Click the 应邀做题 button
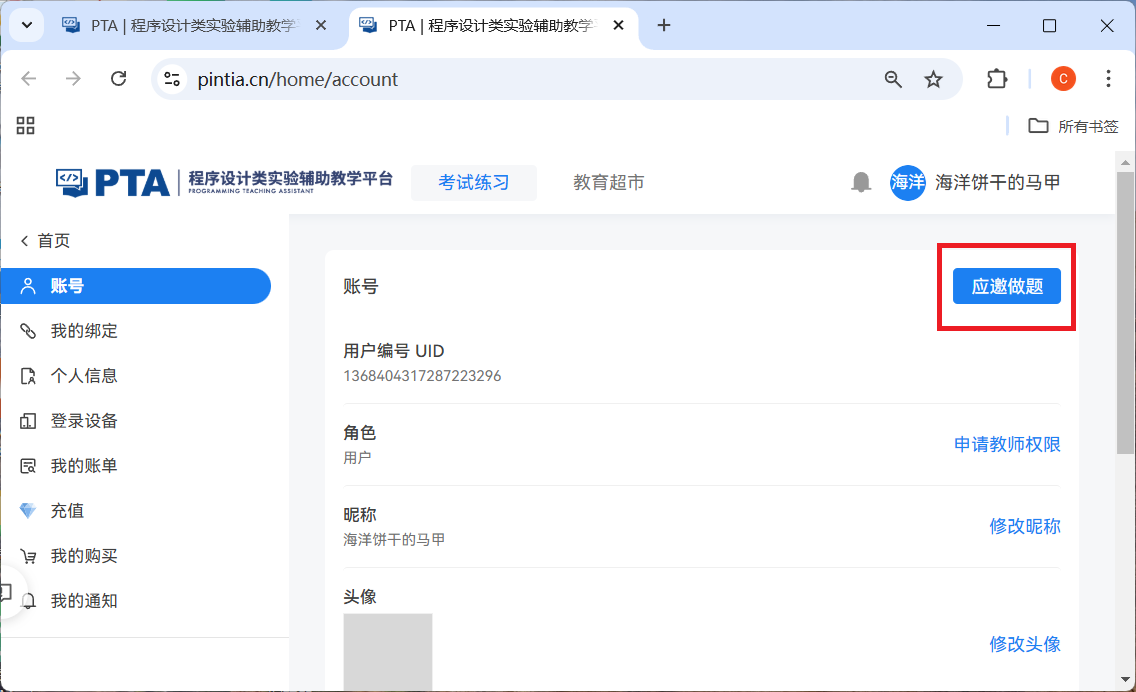This screenshot has height=692, width=1136. (x=1006, y=286)
